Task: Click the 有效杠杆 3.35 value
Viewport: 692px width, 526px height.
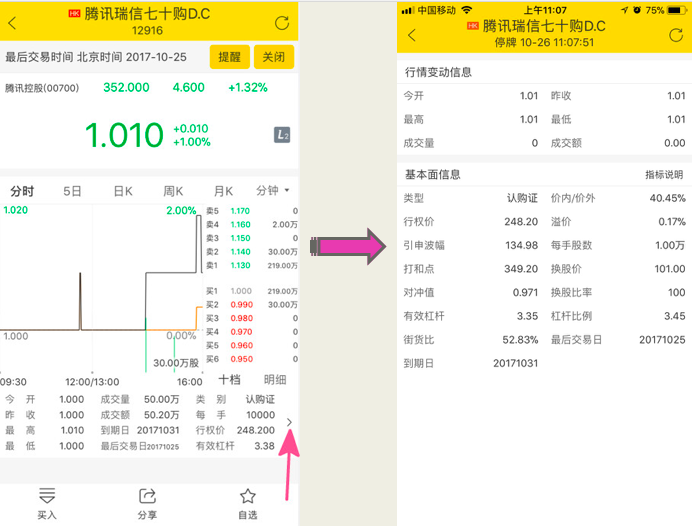Action: pos(527,316)
